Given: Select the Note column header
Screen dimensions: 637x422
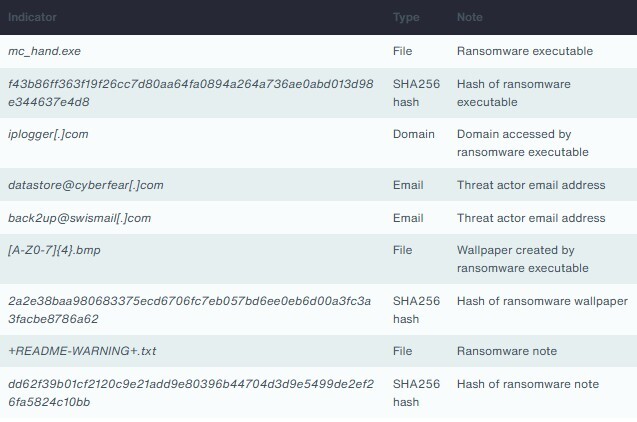Looking at the screenshot, I should [470, 17].
